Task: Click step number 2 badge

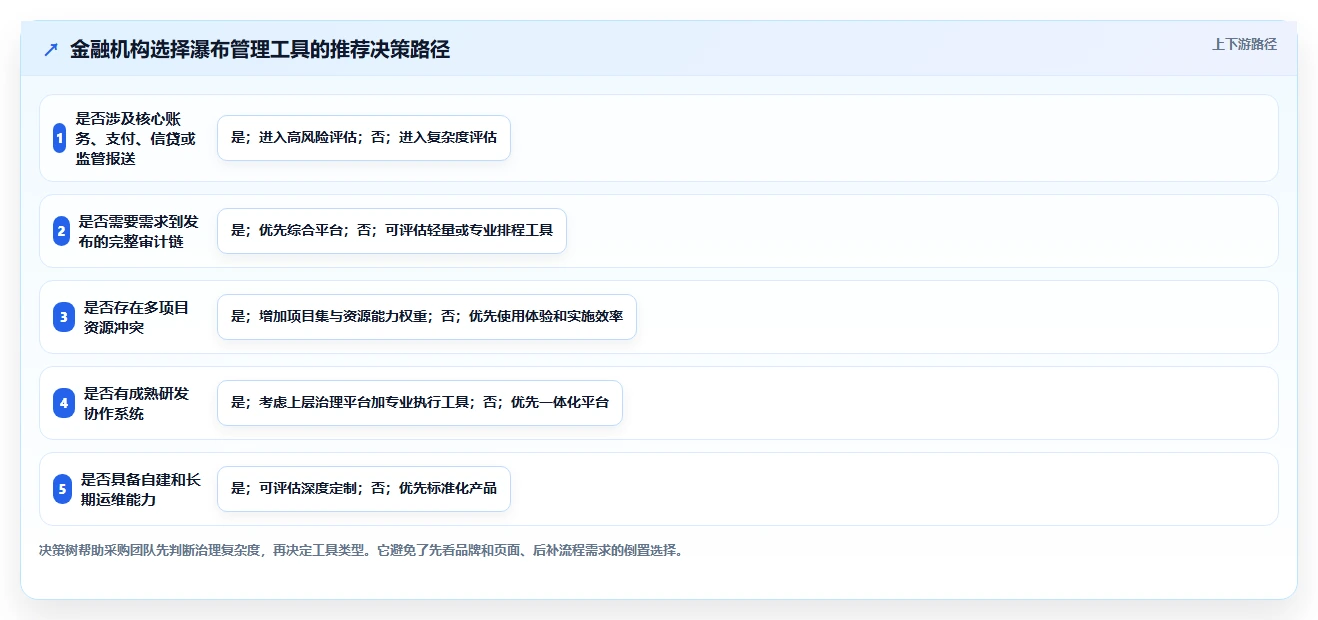Action: pyautogui.click(x=62, y=231)
